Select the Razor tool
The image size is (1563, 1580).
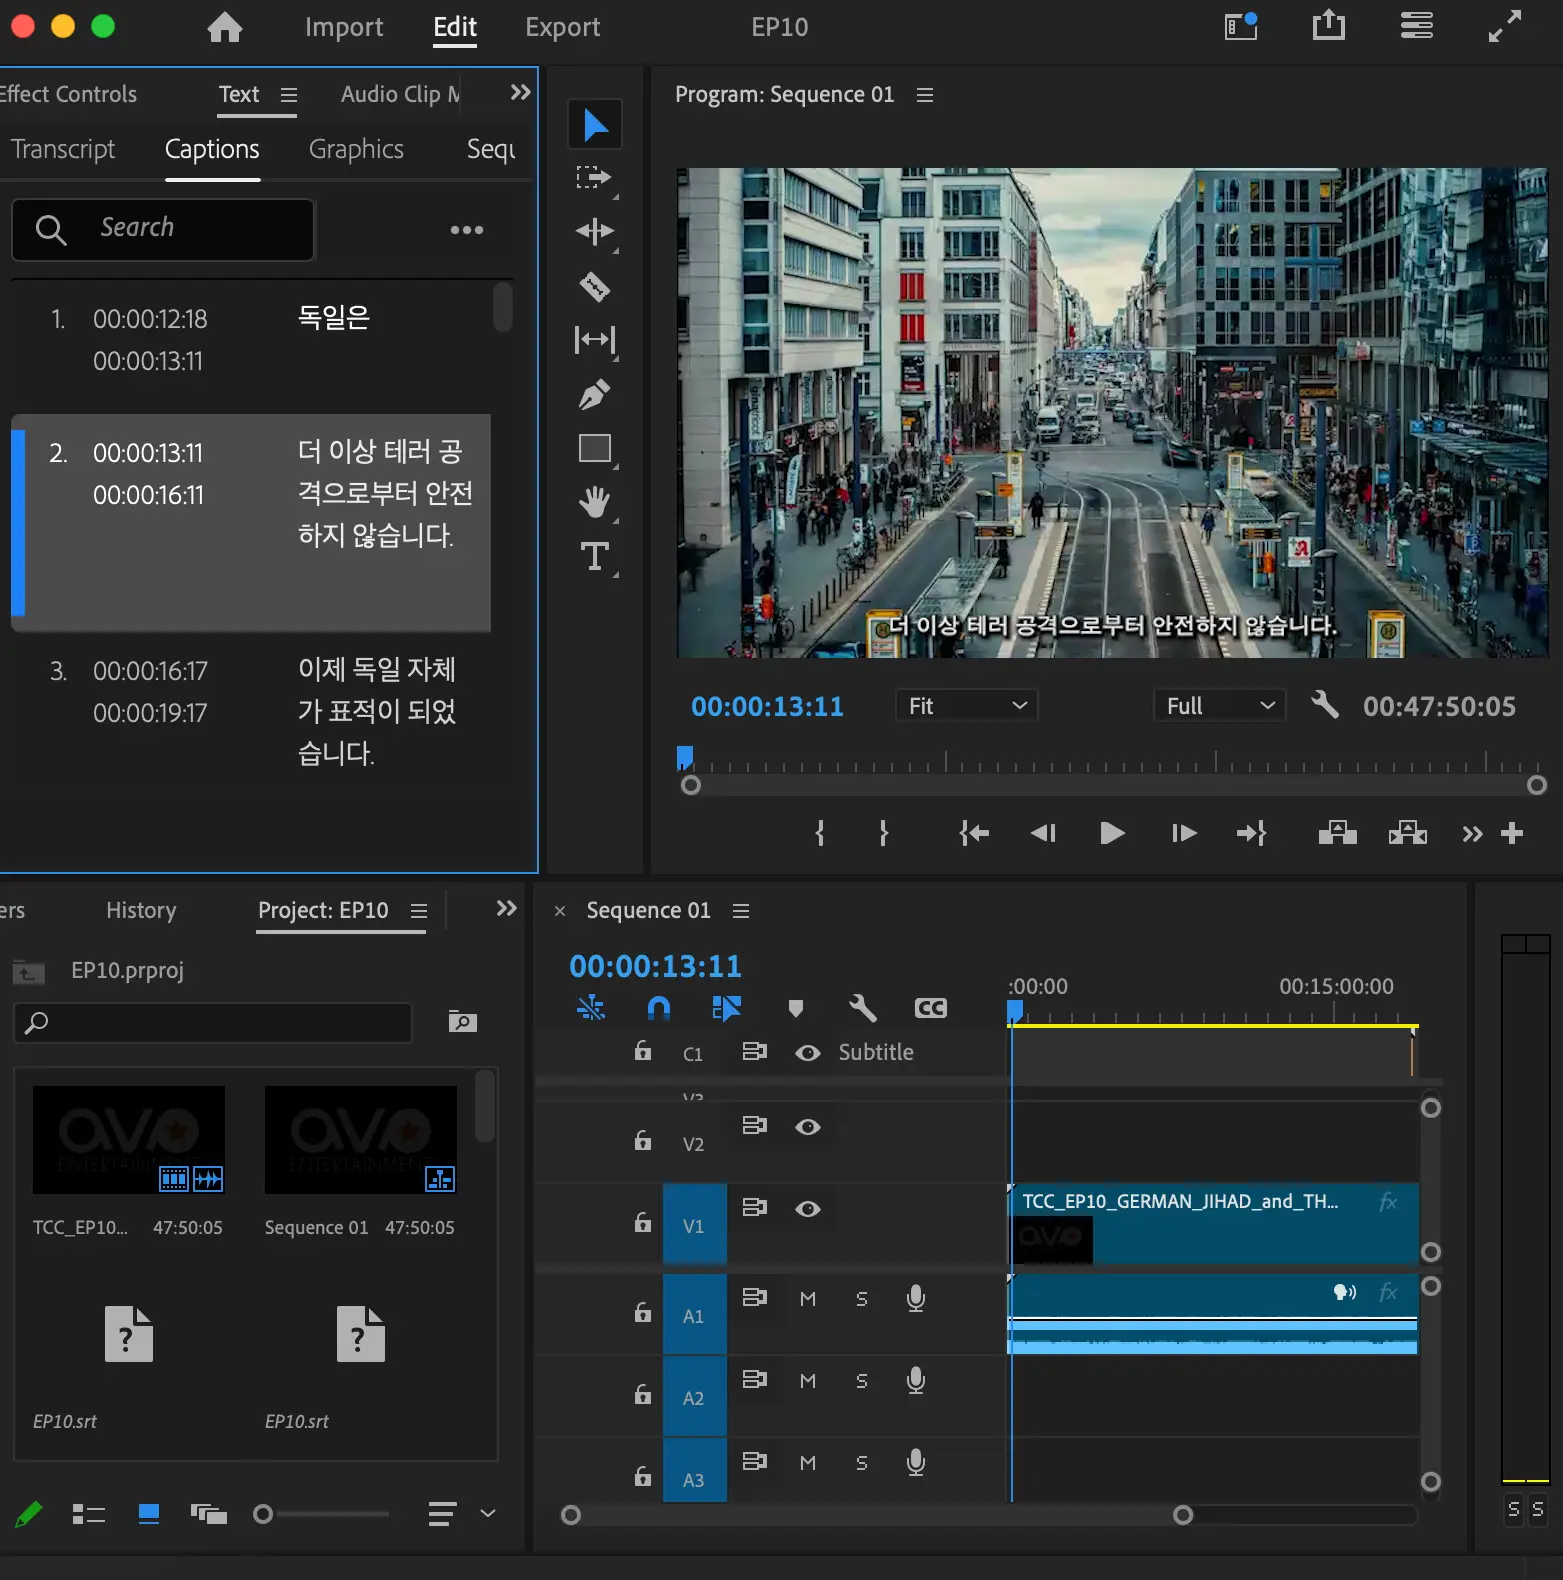(594, 287)
